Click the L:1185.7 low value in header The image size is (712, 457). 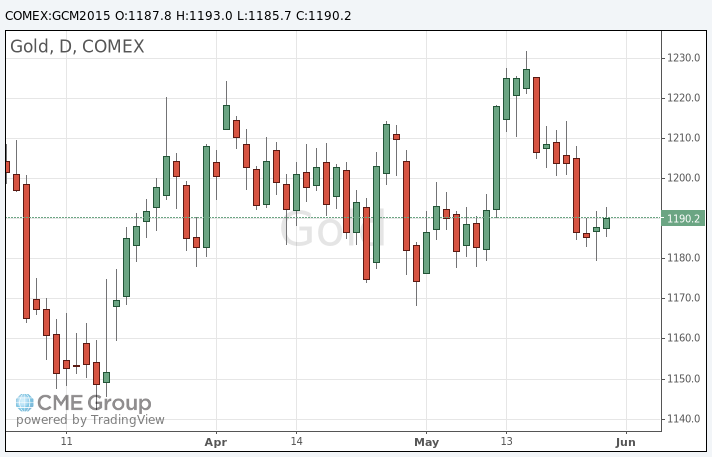click(x=264, y=16)
